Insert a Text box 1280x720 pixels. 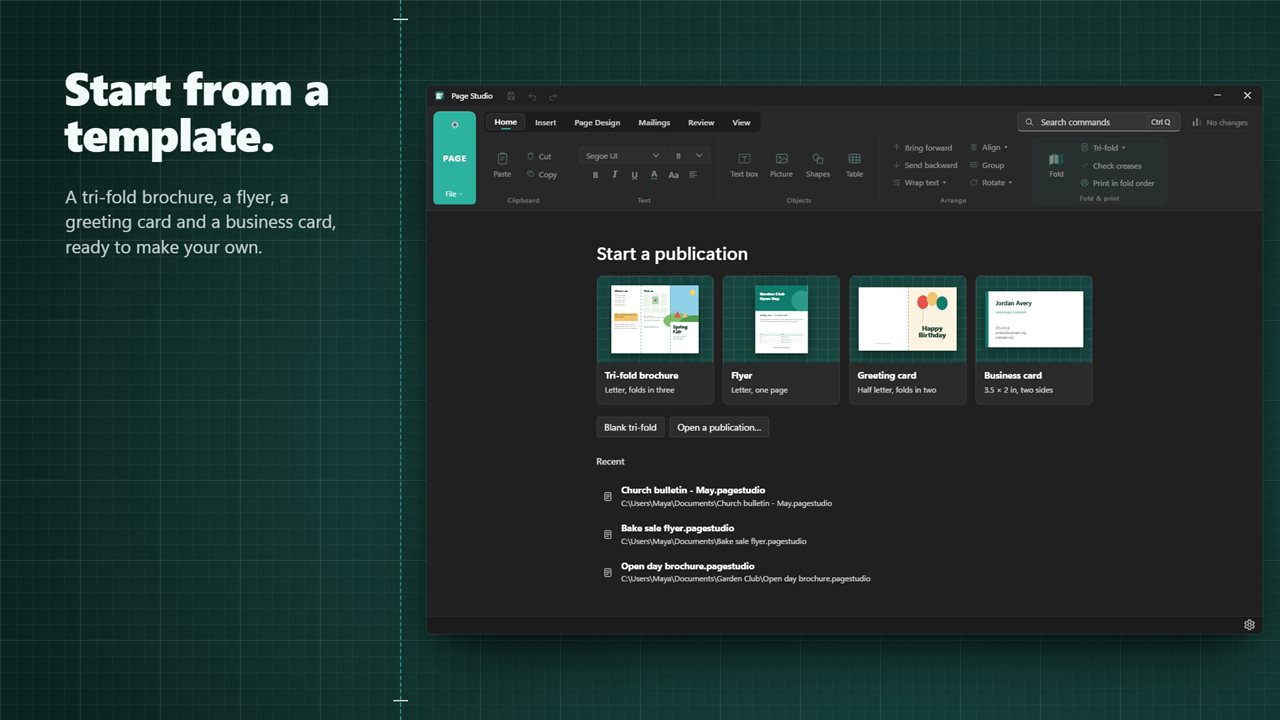tap(744, 164)
